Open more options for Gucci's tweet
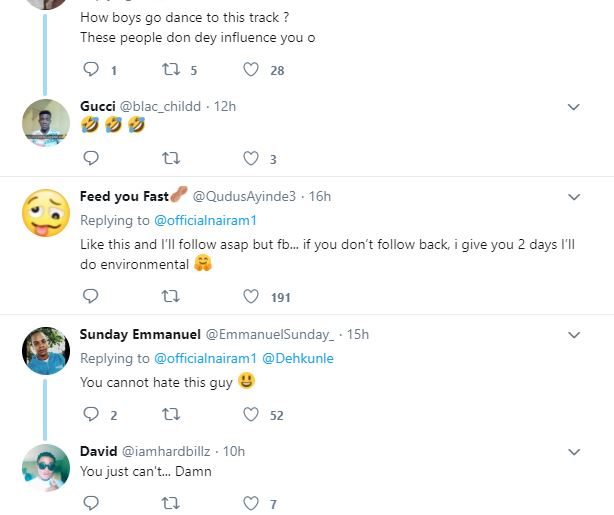614x515 pixels. point(574,107)
